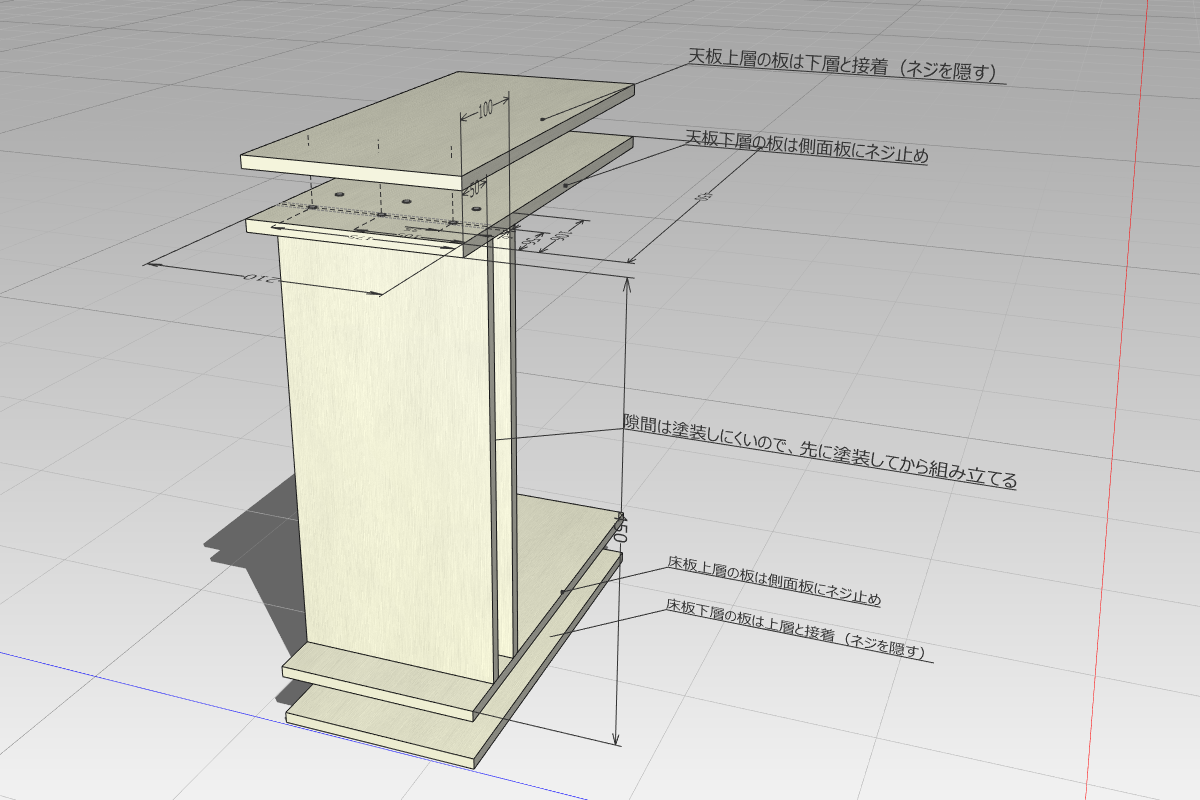Select the upper top board of the model
Viewport: 1200px width, 800px height.
(x=440, y=130)
